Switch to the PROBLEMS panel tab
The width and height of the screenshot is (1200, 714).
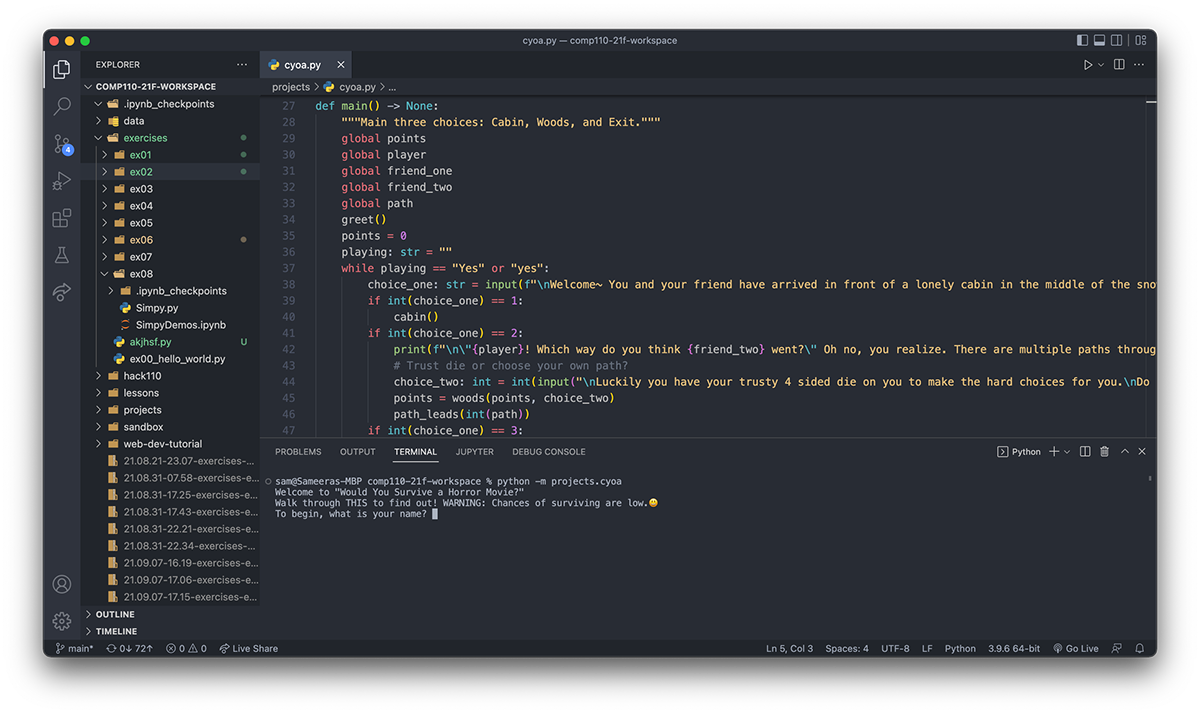[298, 452]
